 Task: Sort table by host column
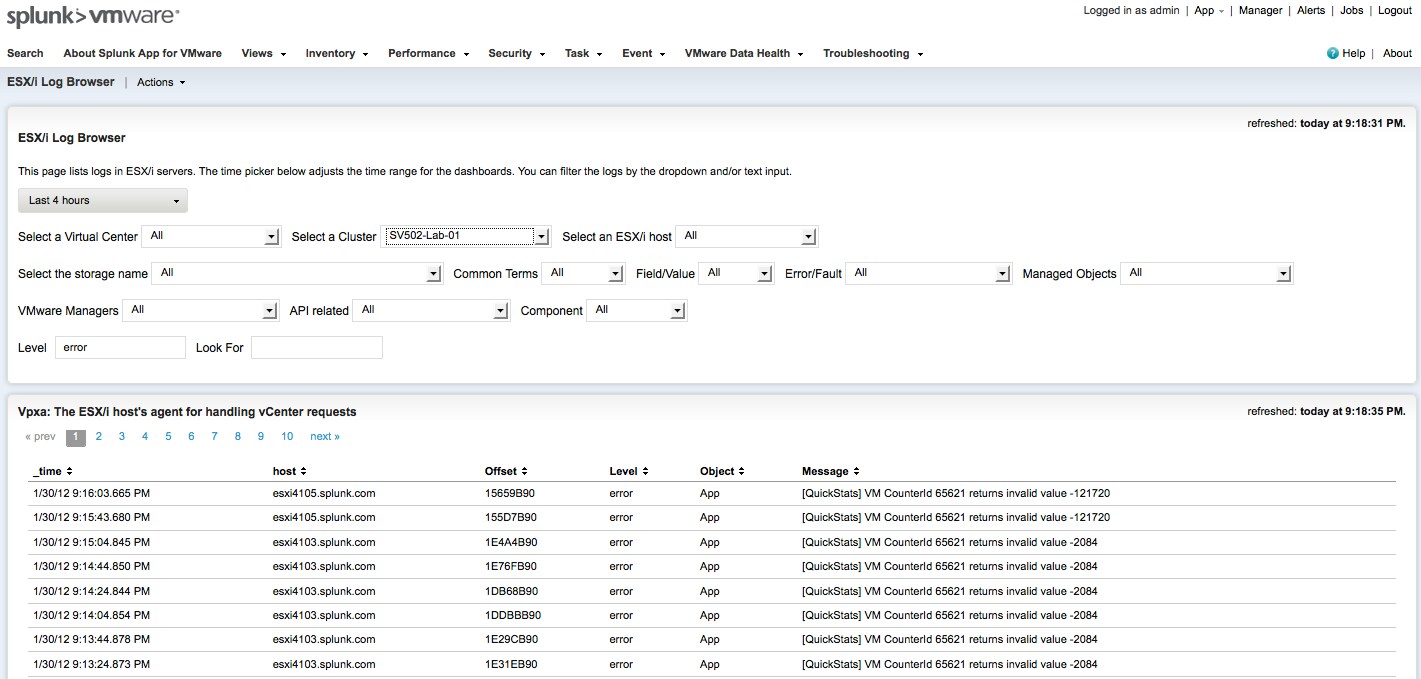pos(289,471)
